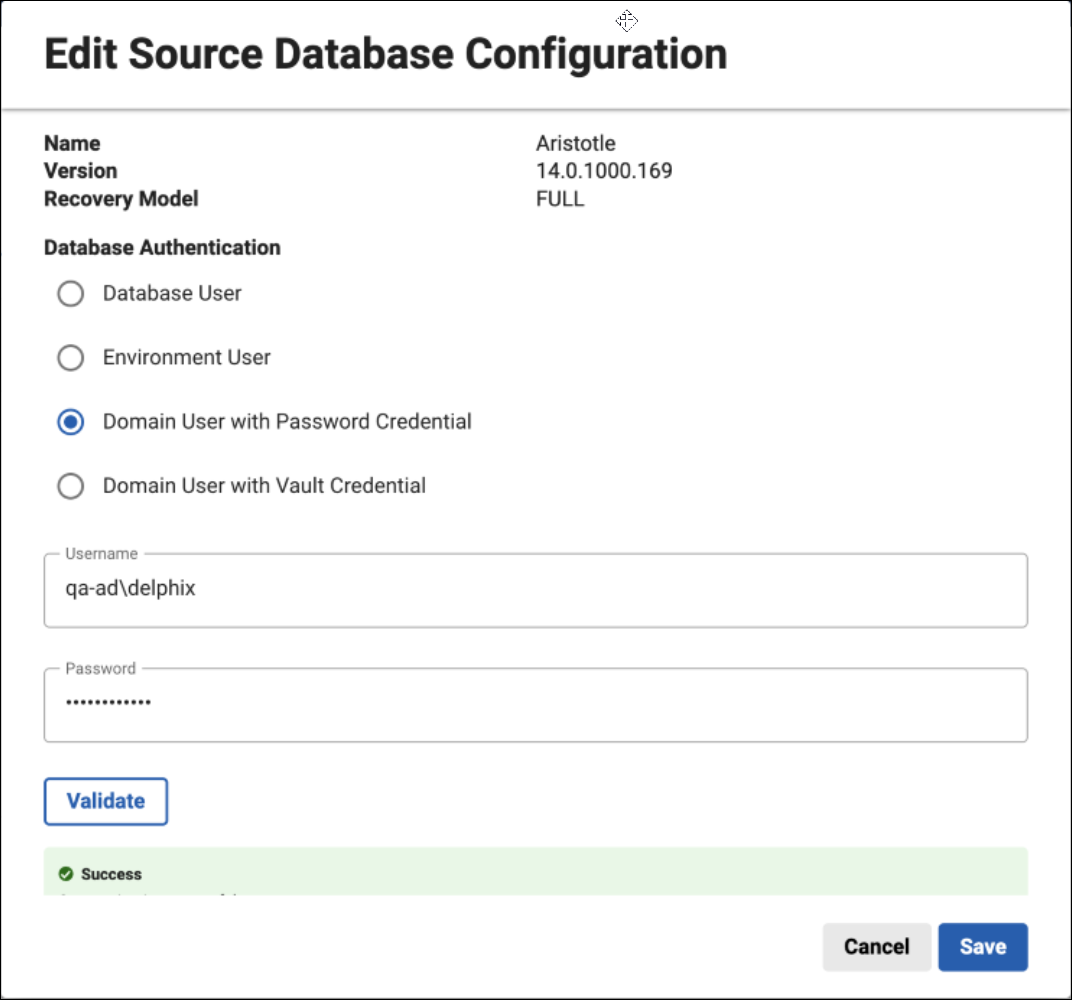The width and height of the screenshot is (1072, 1000).
Task: Click the database name value Aristotle
Action: coord(575,143)
